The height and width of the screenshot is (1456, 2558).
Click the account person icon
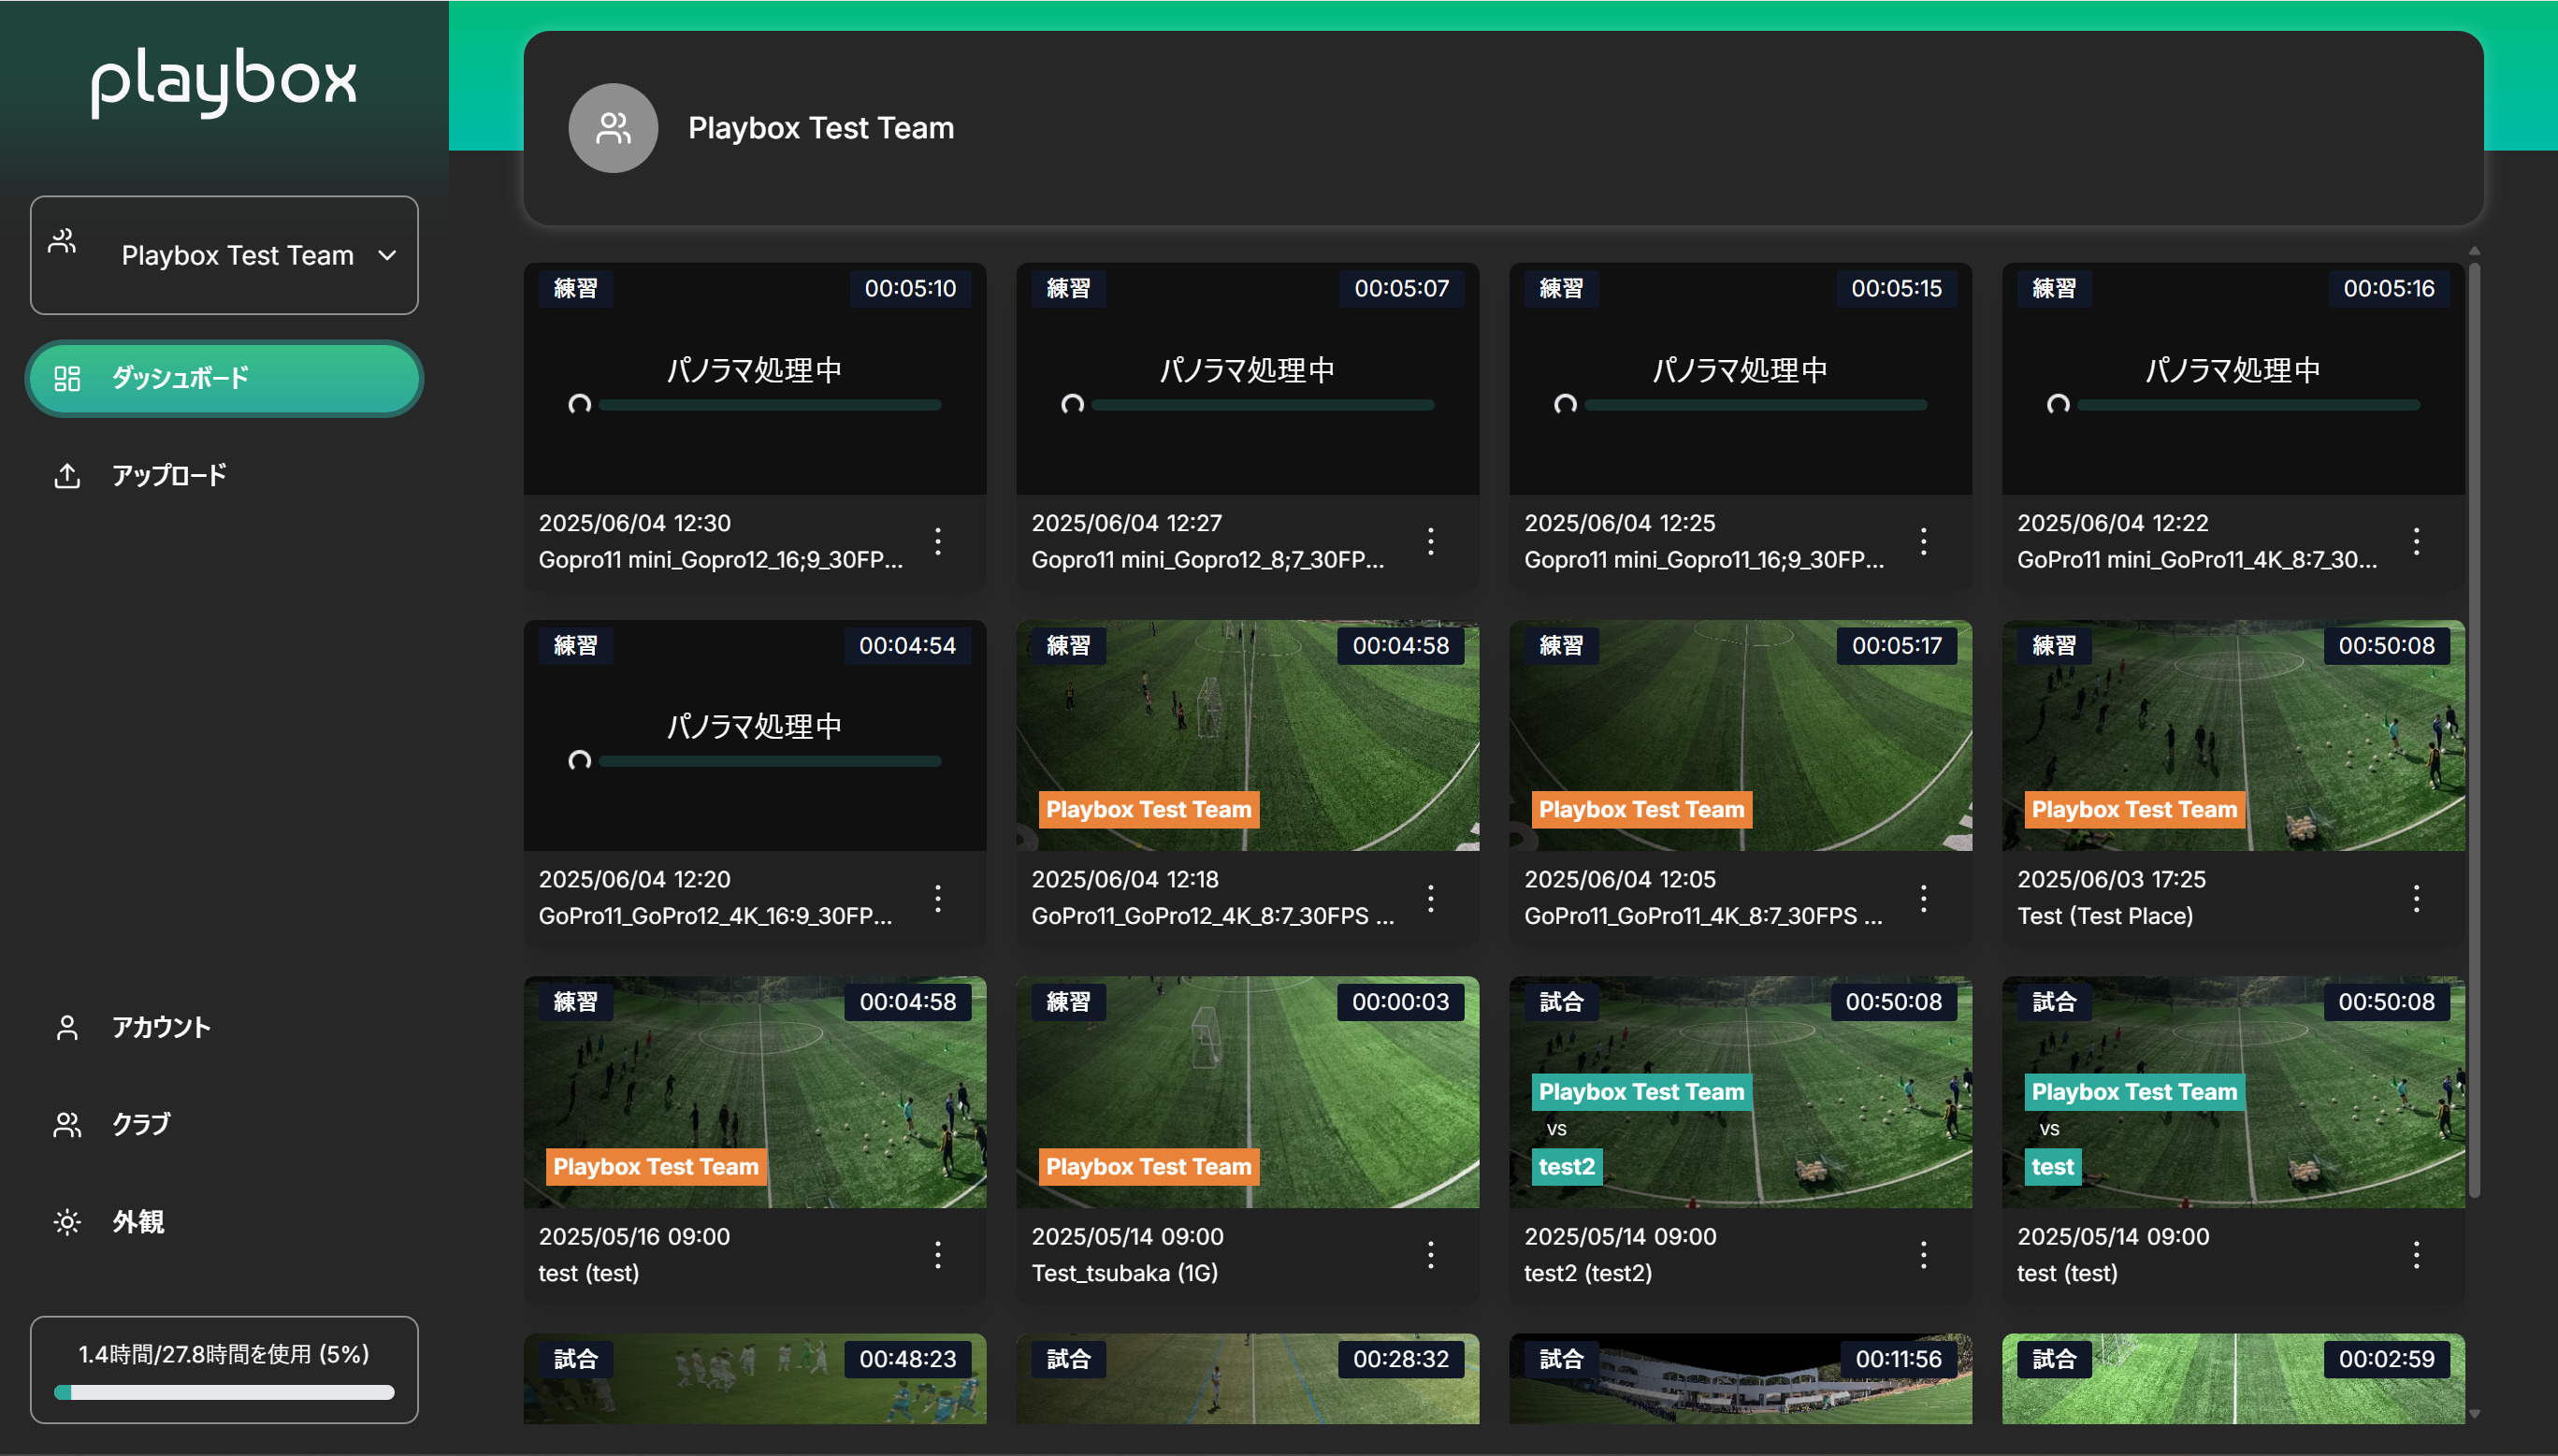point(67,1027)
